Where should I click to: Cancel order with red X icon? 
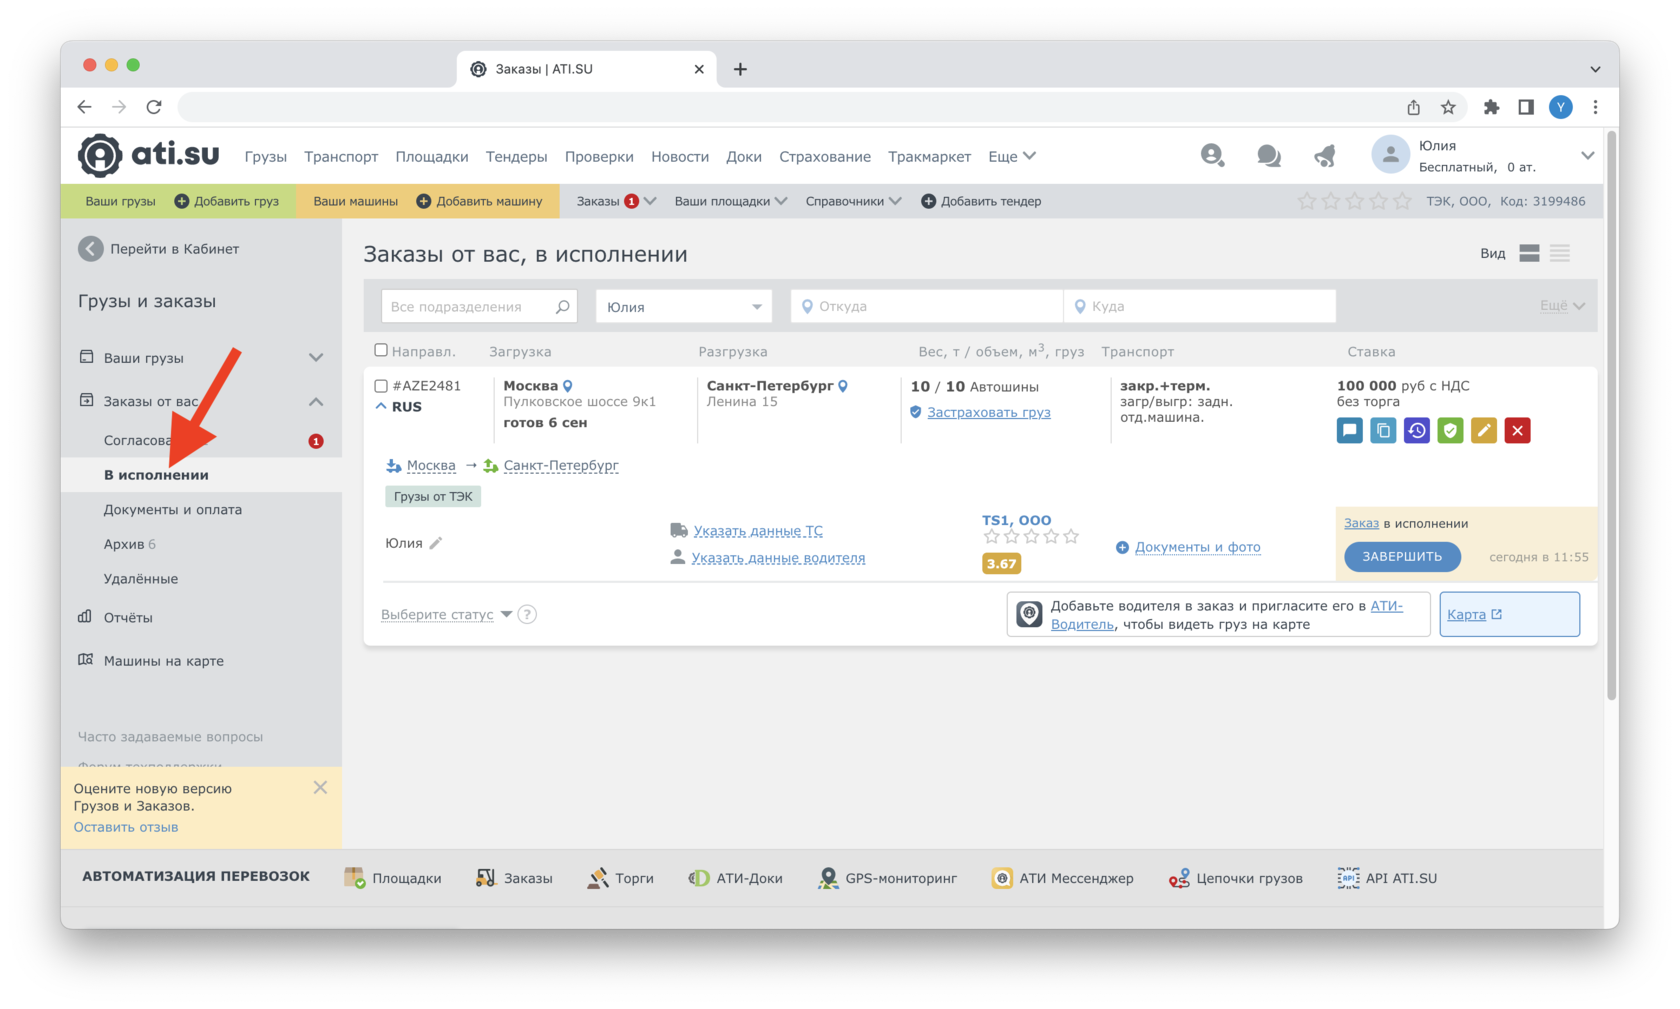[1518, 431]
